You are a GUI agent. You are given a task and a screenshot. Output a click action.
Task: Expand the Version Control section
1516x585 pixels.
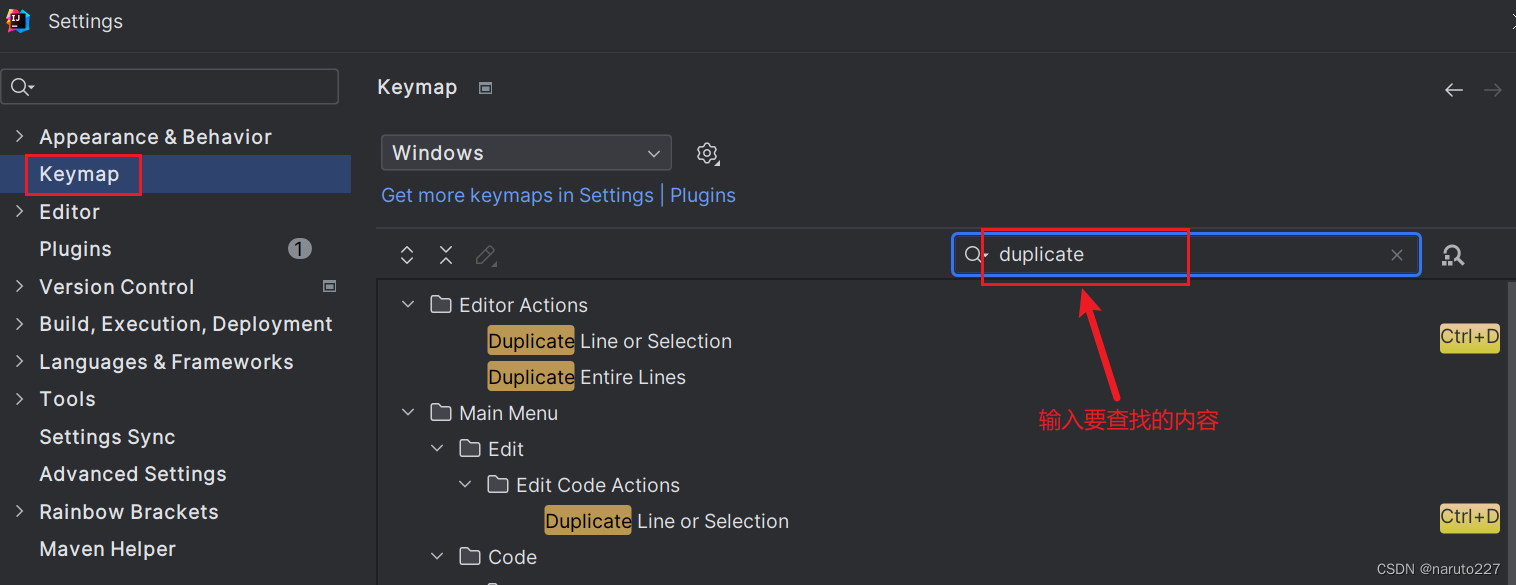point(20,287)
